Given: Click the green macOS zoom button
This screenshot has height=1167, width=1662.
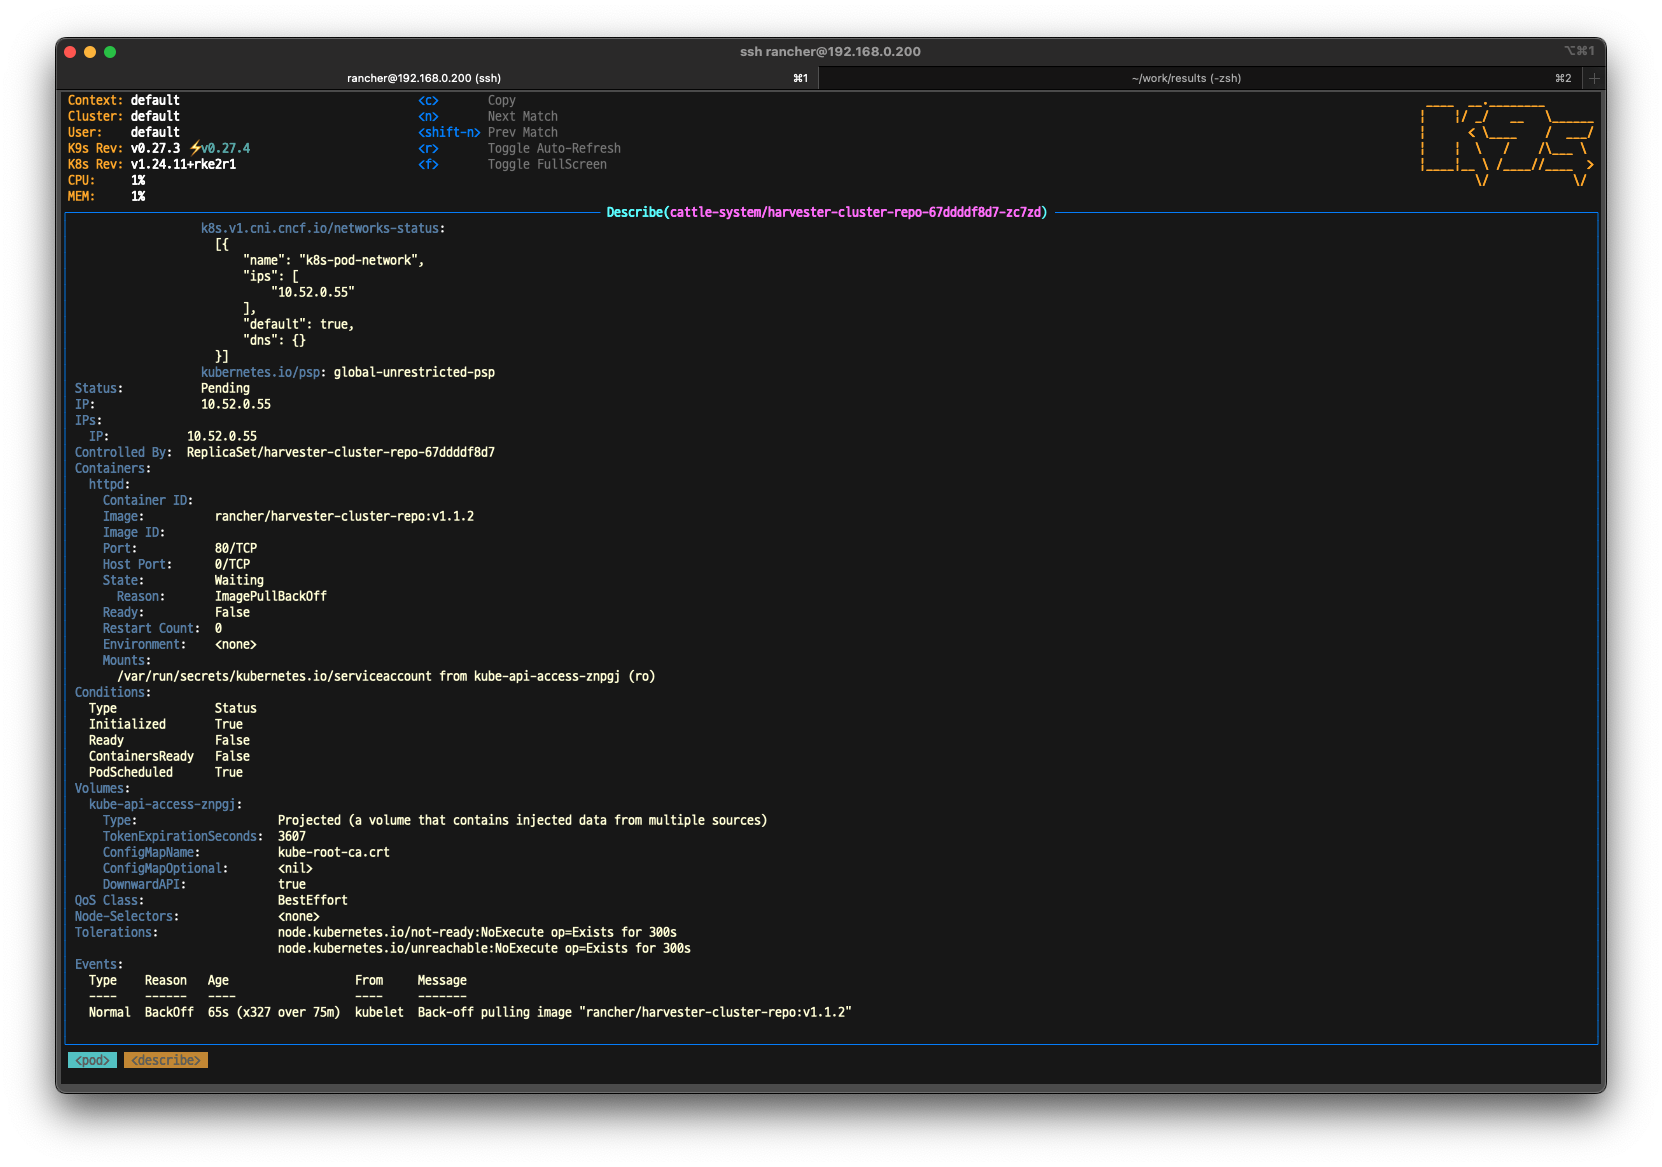Looking at the screenshot, I should pos(110,50).
